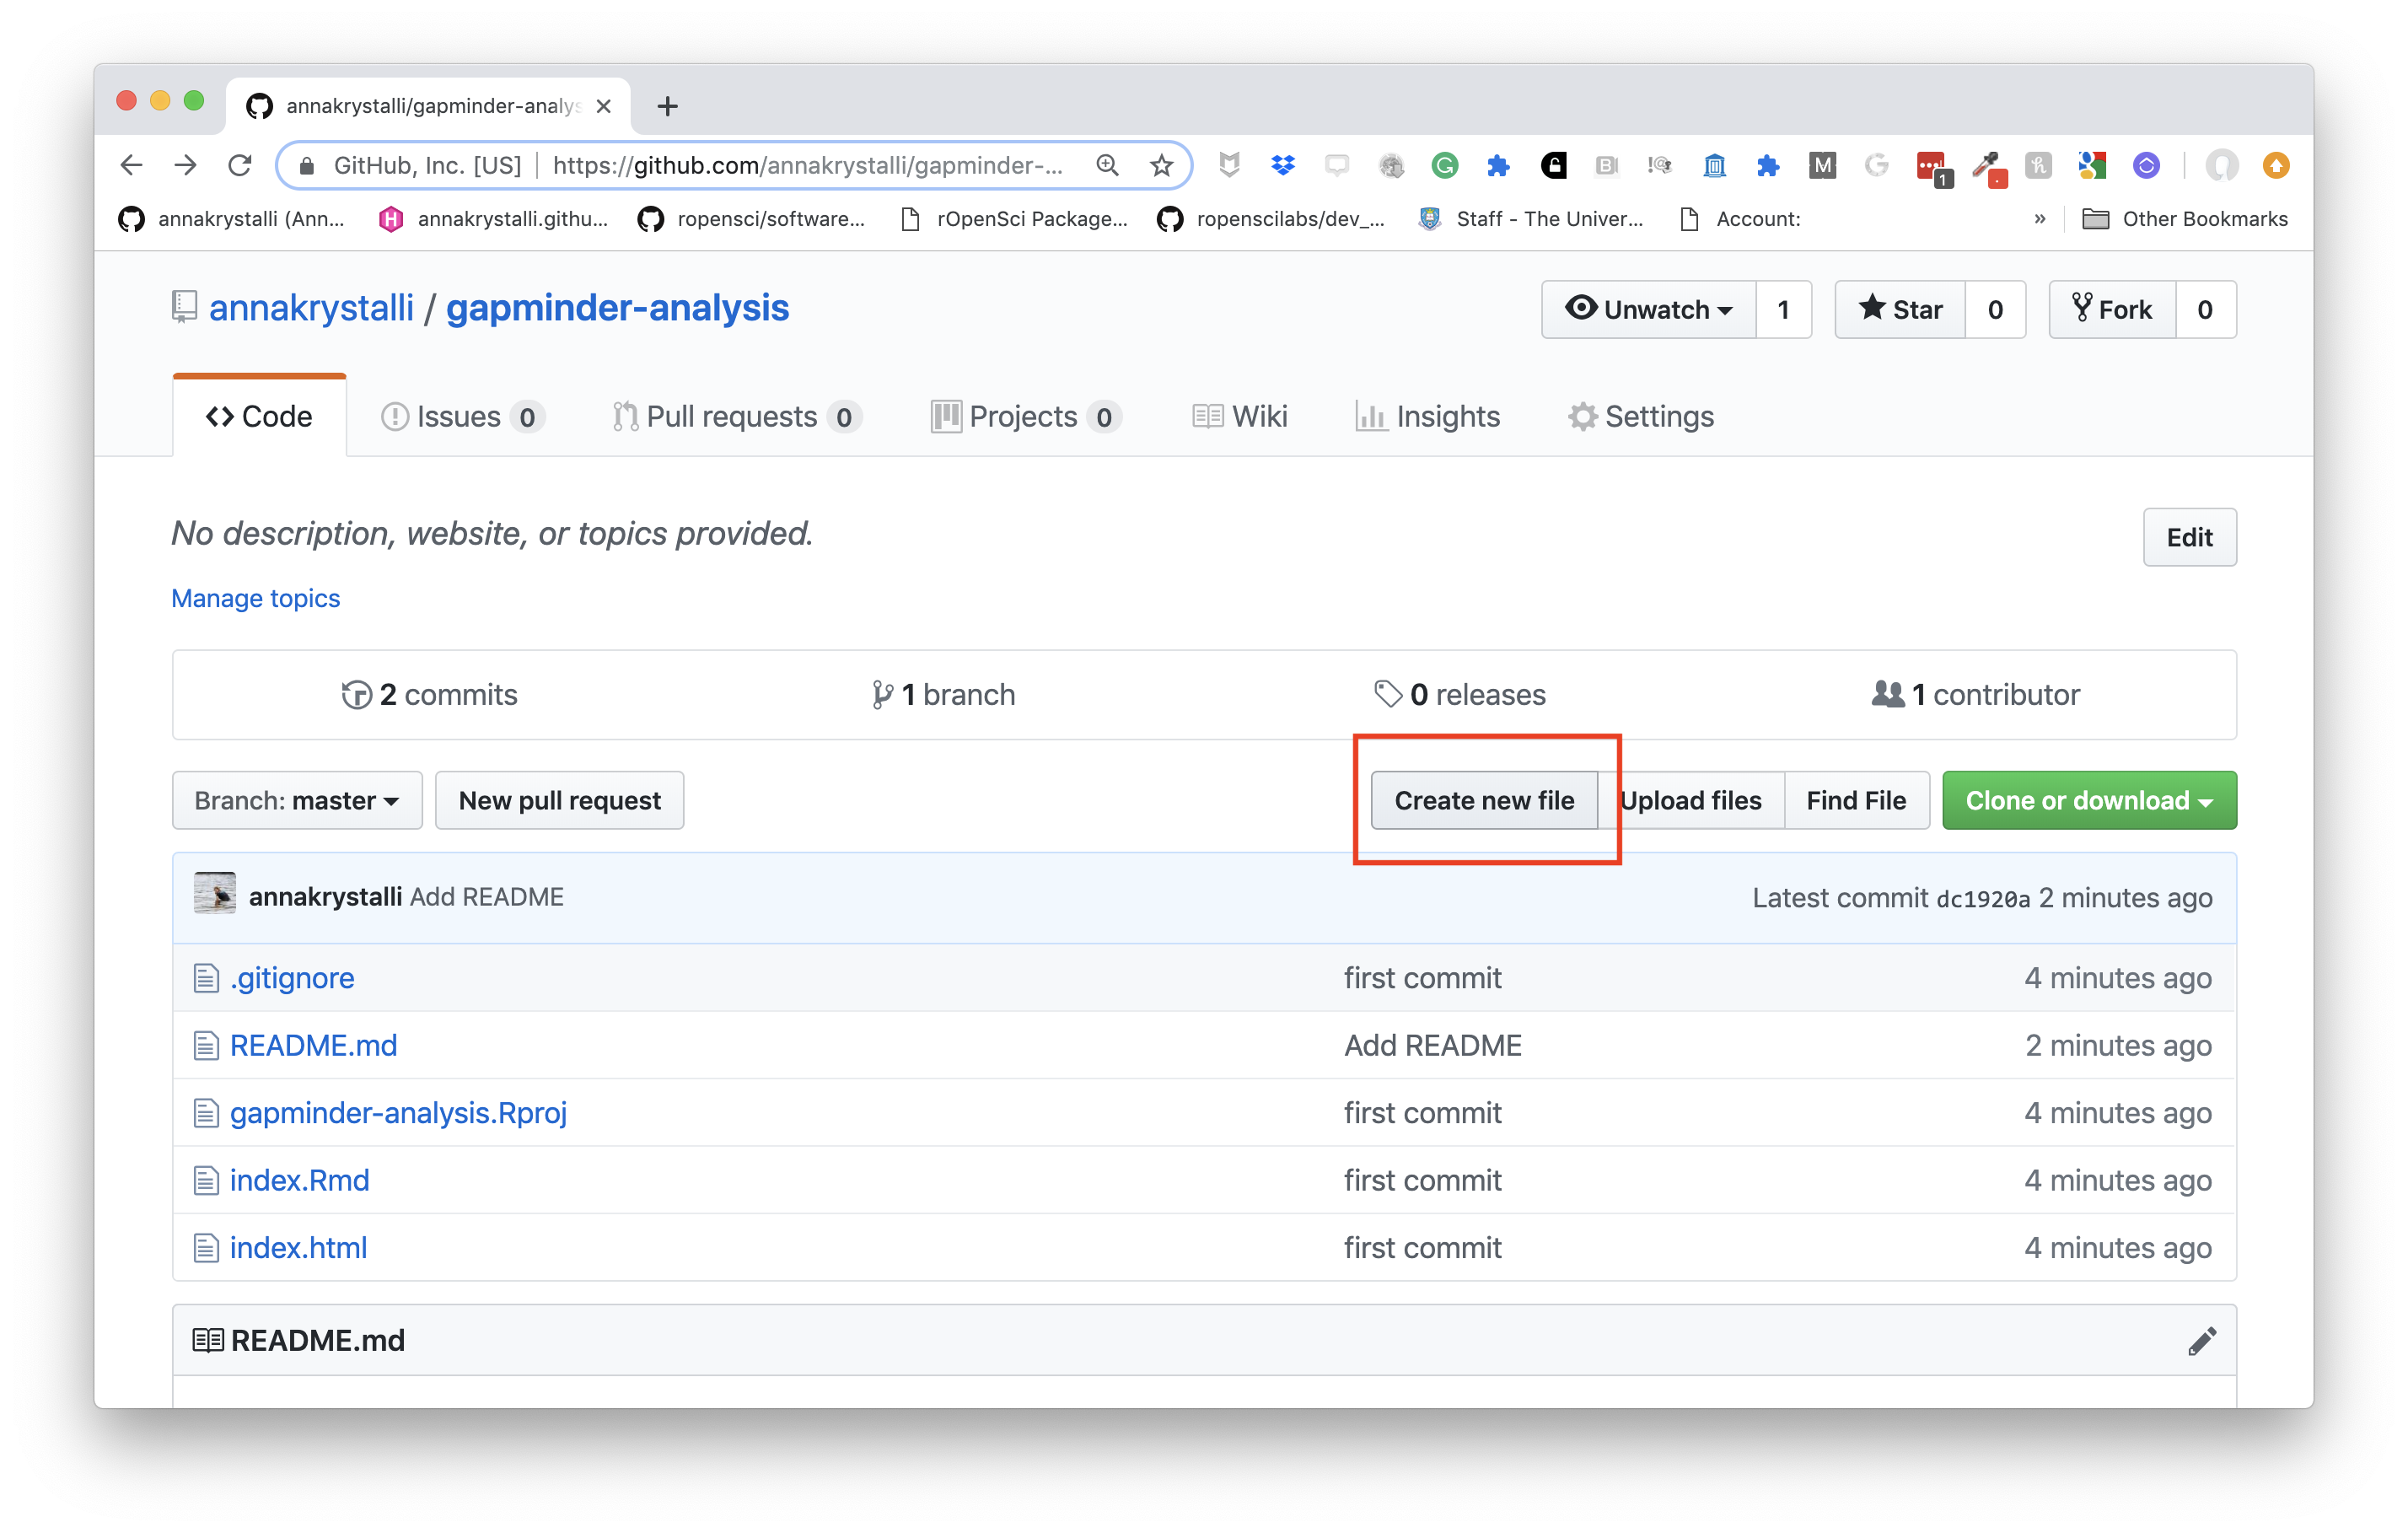The width and height of the screenshot is (2408, 1533).
Task: Expand the Unwatch dropdown
Action: [1649, 310]
